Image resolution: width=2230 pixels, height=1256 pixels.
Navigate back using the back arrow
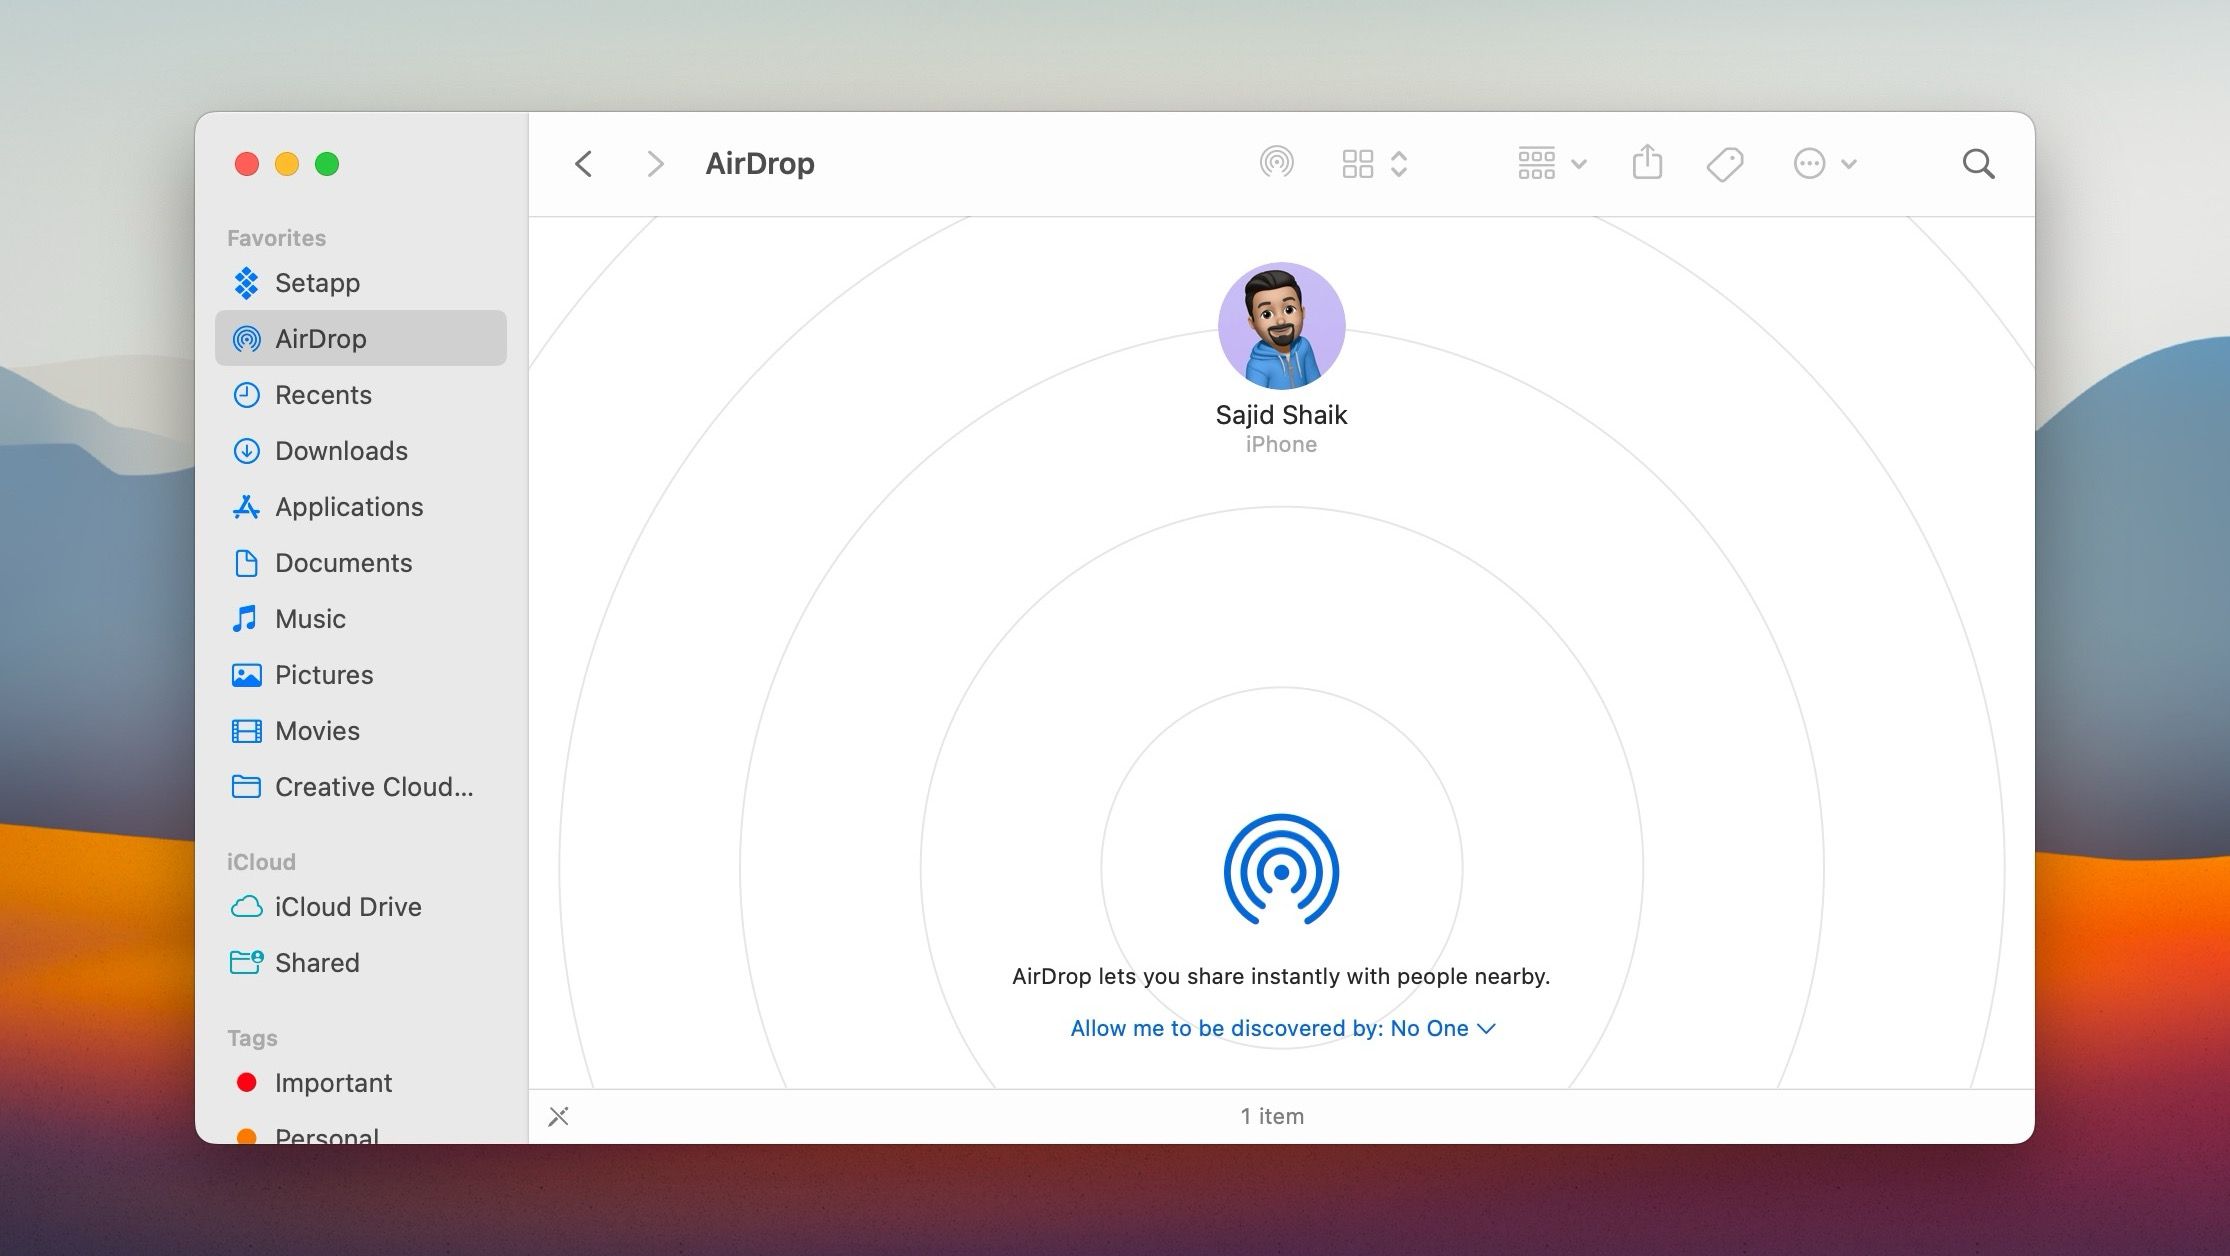pos(584,163)
